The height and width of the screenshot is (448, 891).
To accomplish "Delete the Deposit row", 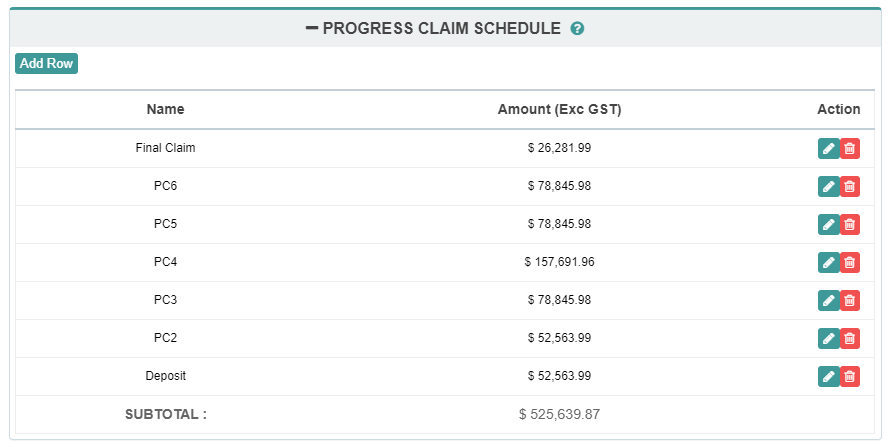I will tap(850, 376).
